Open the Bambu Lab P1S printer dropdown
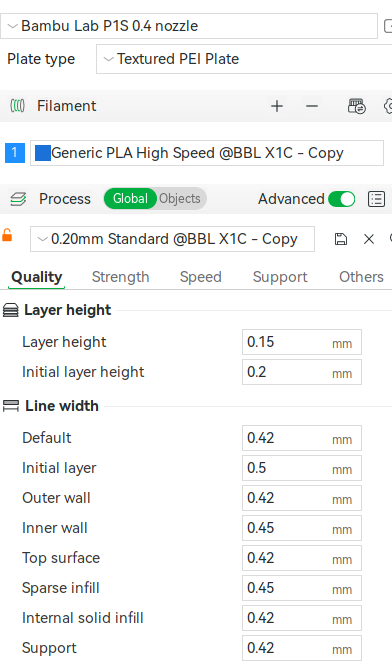 point(189,26)
